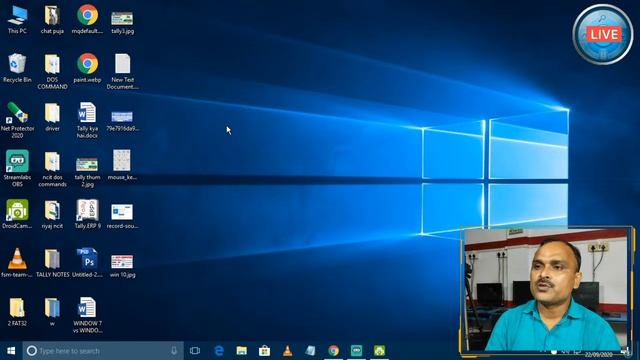Select the DroidCam desktop shortcut
Screen dimensions: 640x360
tap(17, 214)
